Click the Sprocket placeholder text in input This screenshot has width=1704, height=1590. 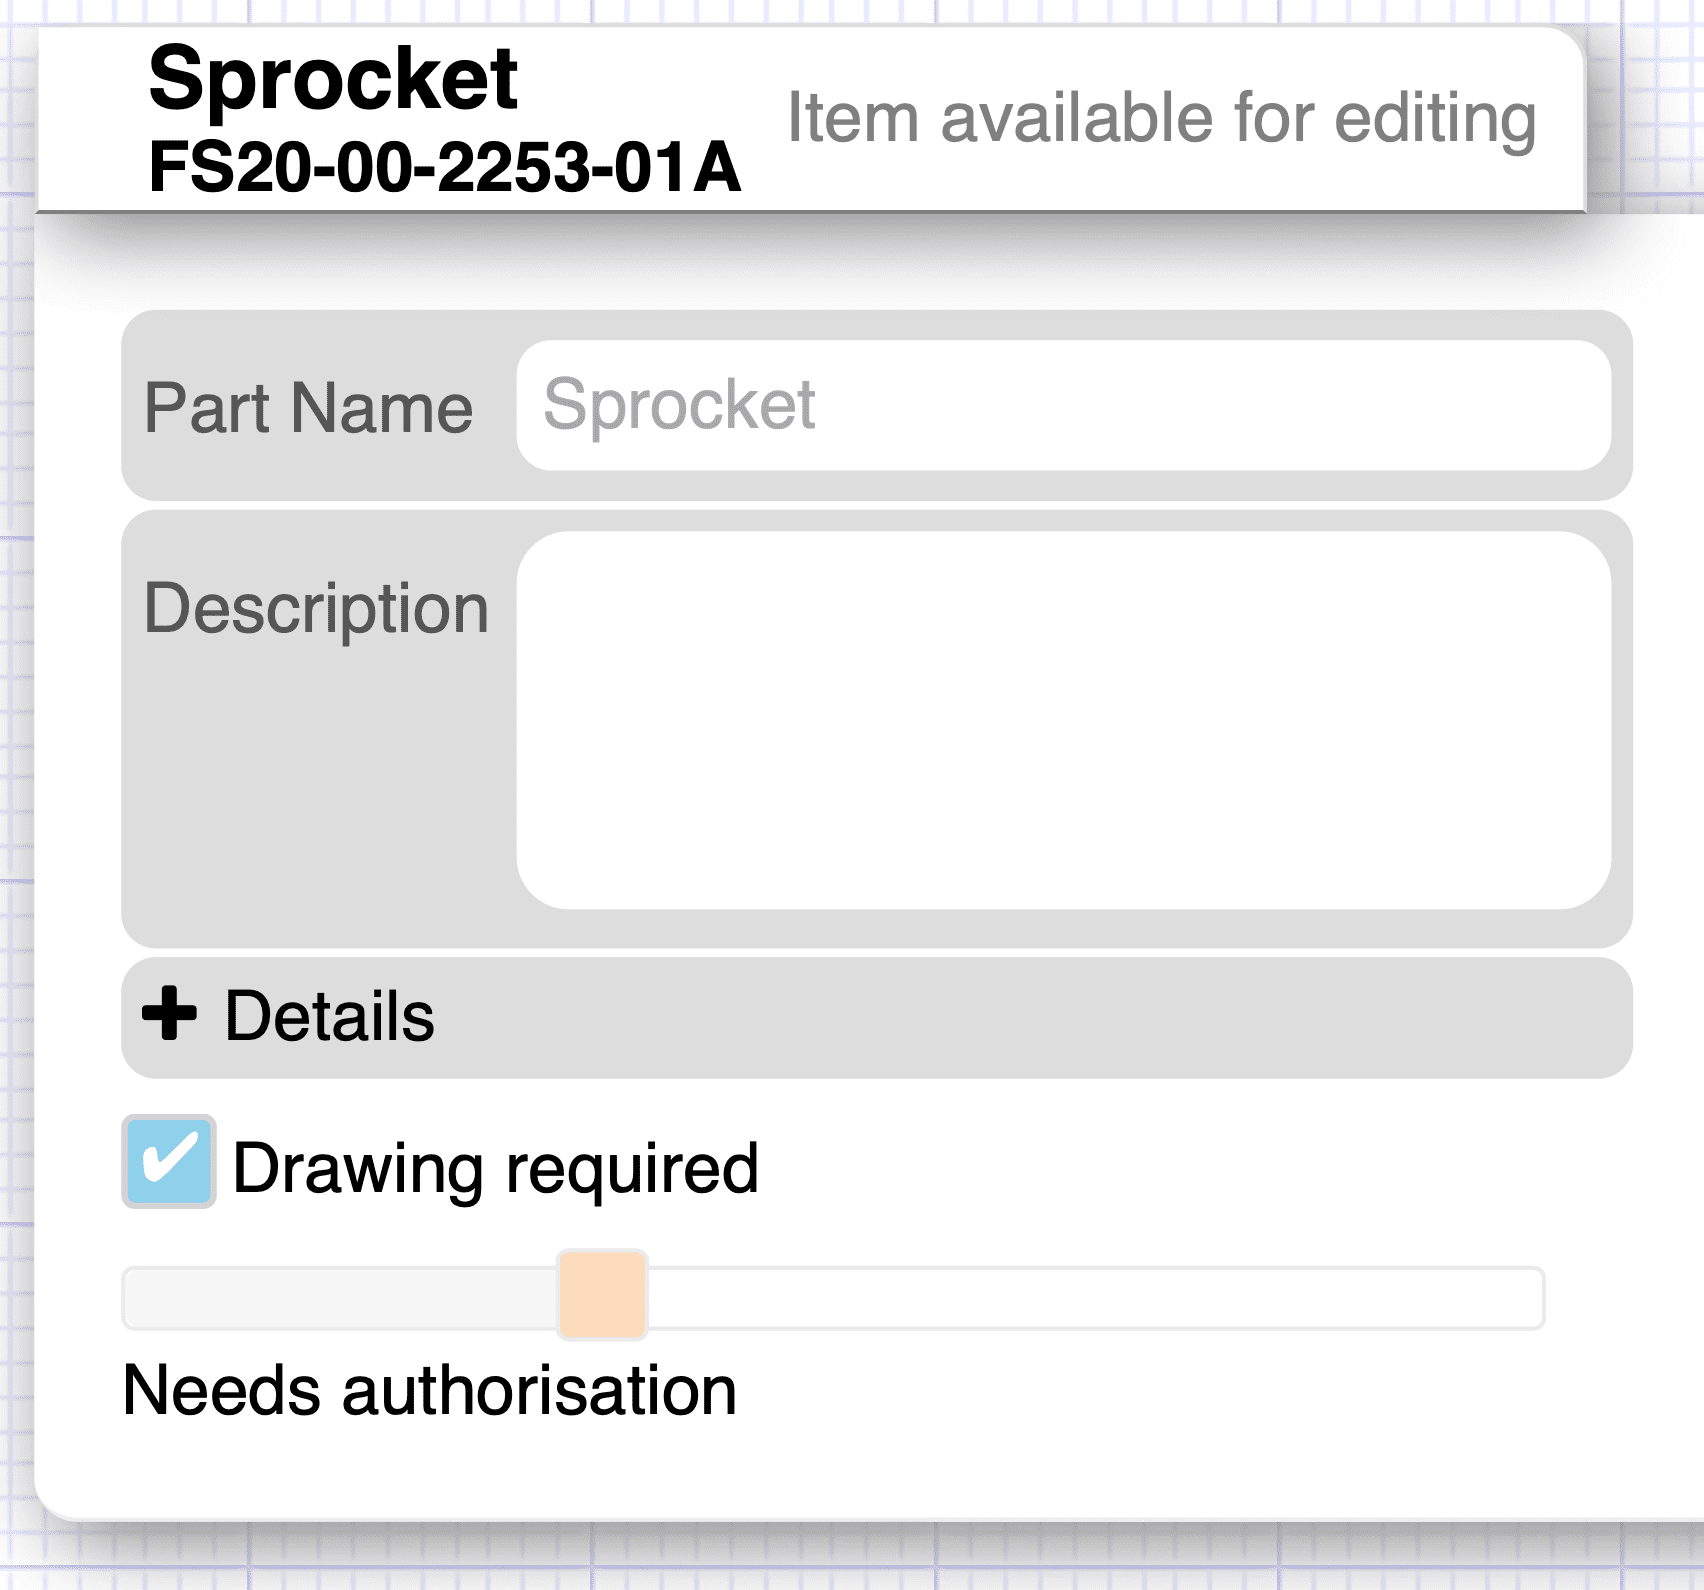tap(680, 405)
